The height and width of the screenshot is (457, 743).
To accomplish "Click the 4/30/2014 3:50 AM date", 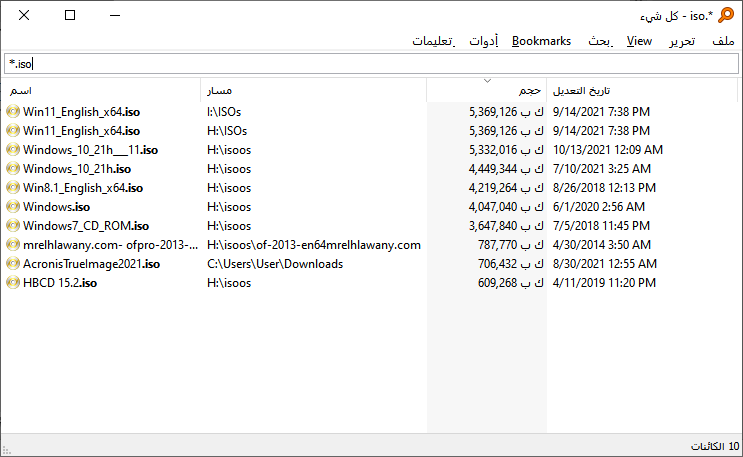I will coord(602,245).
